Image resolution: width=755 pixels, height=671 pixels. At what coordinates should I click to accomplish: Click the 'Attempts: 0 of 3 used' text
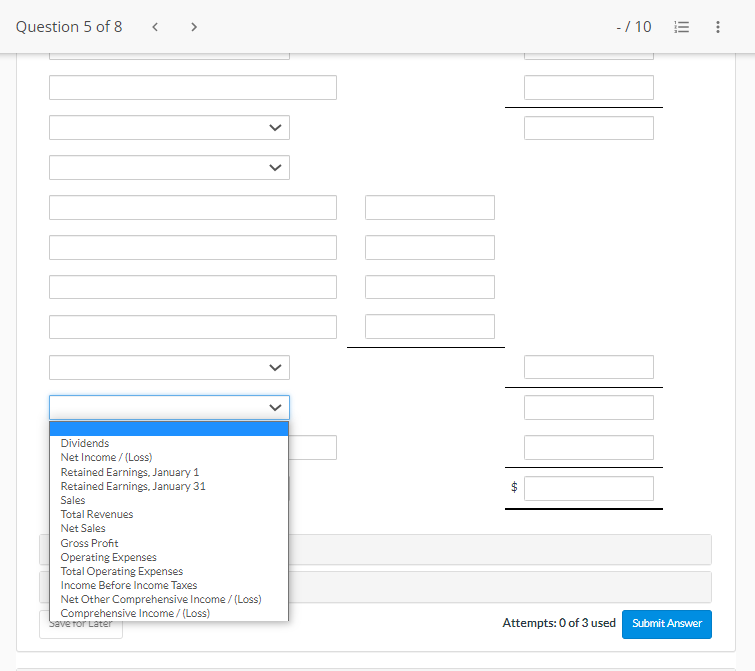pyautogui.click(x=559, y=623)
